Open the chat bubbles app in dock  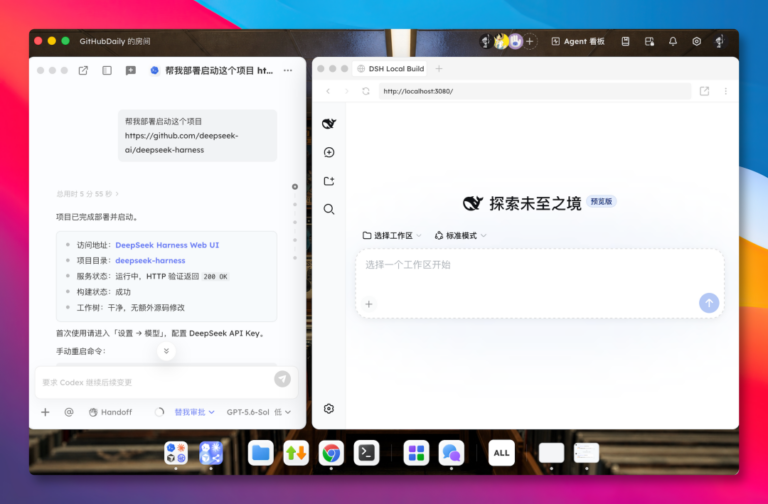pyautogui.click(x=452, y=453)
